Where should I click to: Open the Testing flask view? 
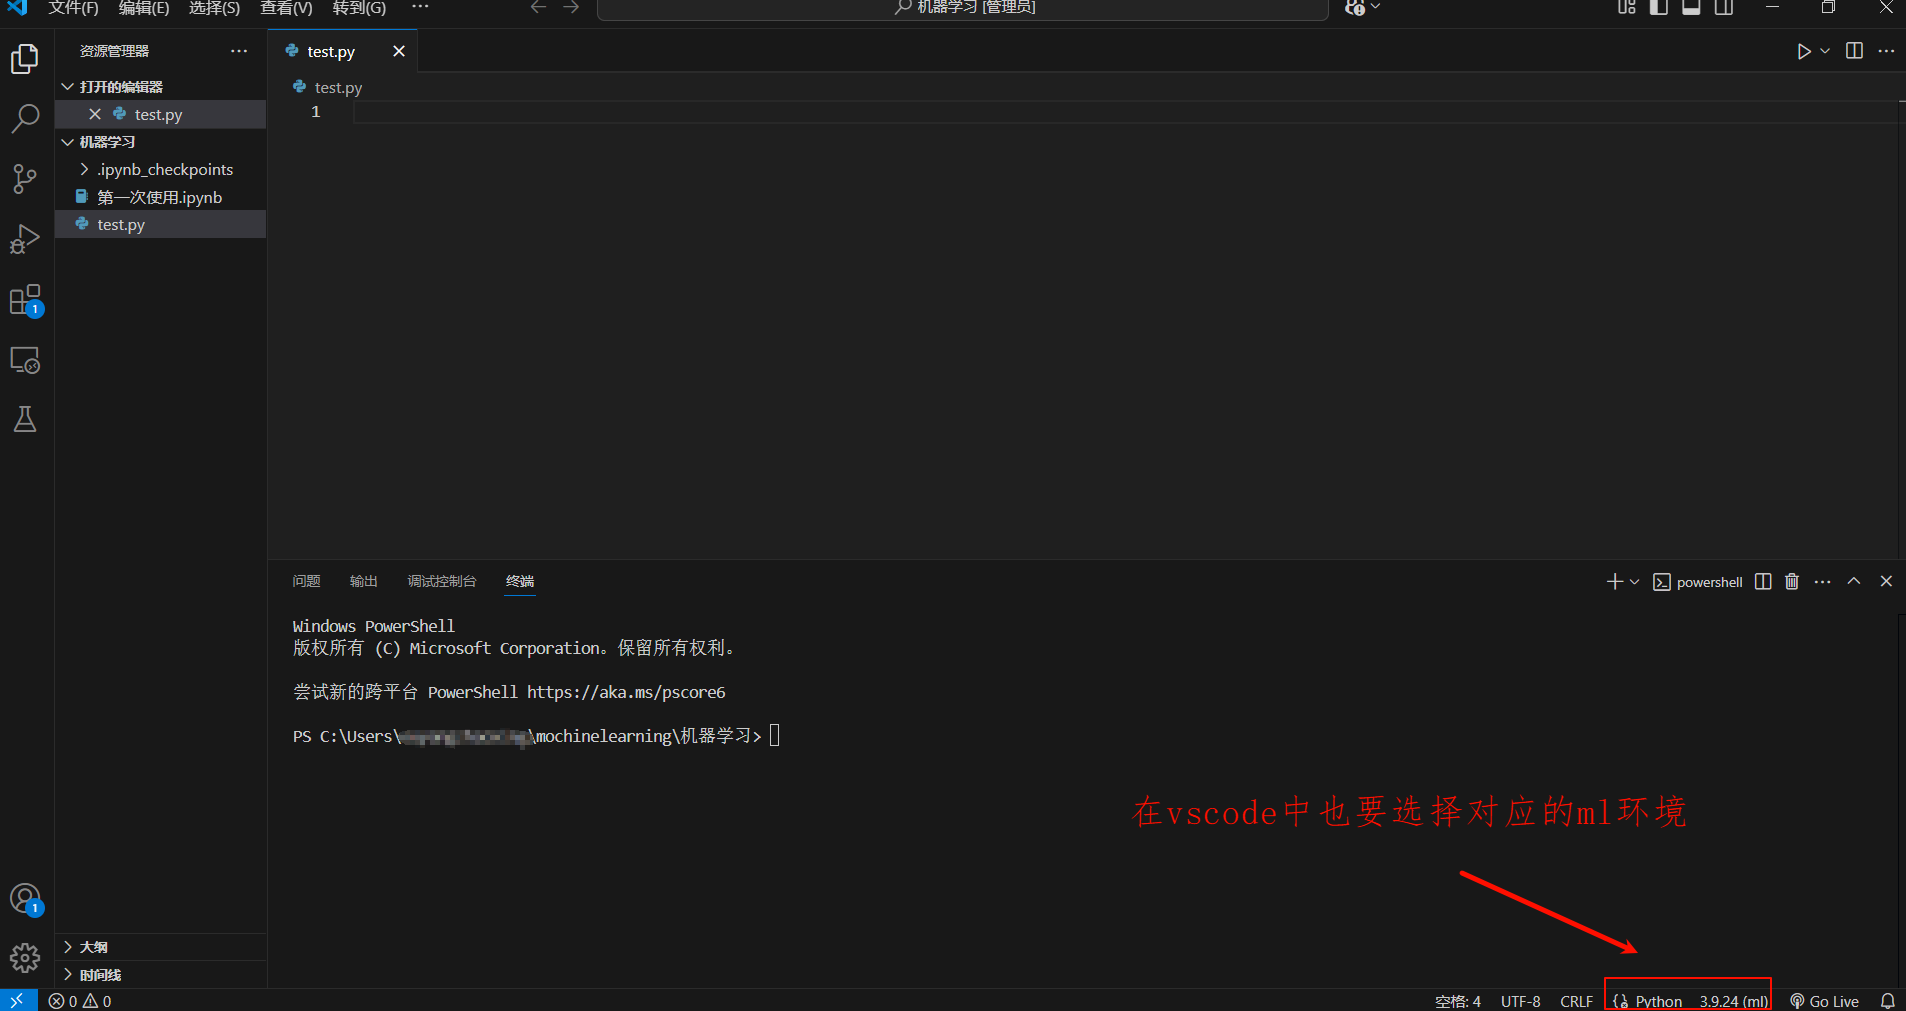(x=25, y=419)
